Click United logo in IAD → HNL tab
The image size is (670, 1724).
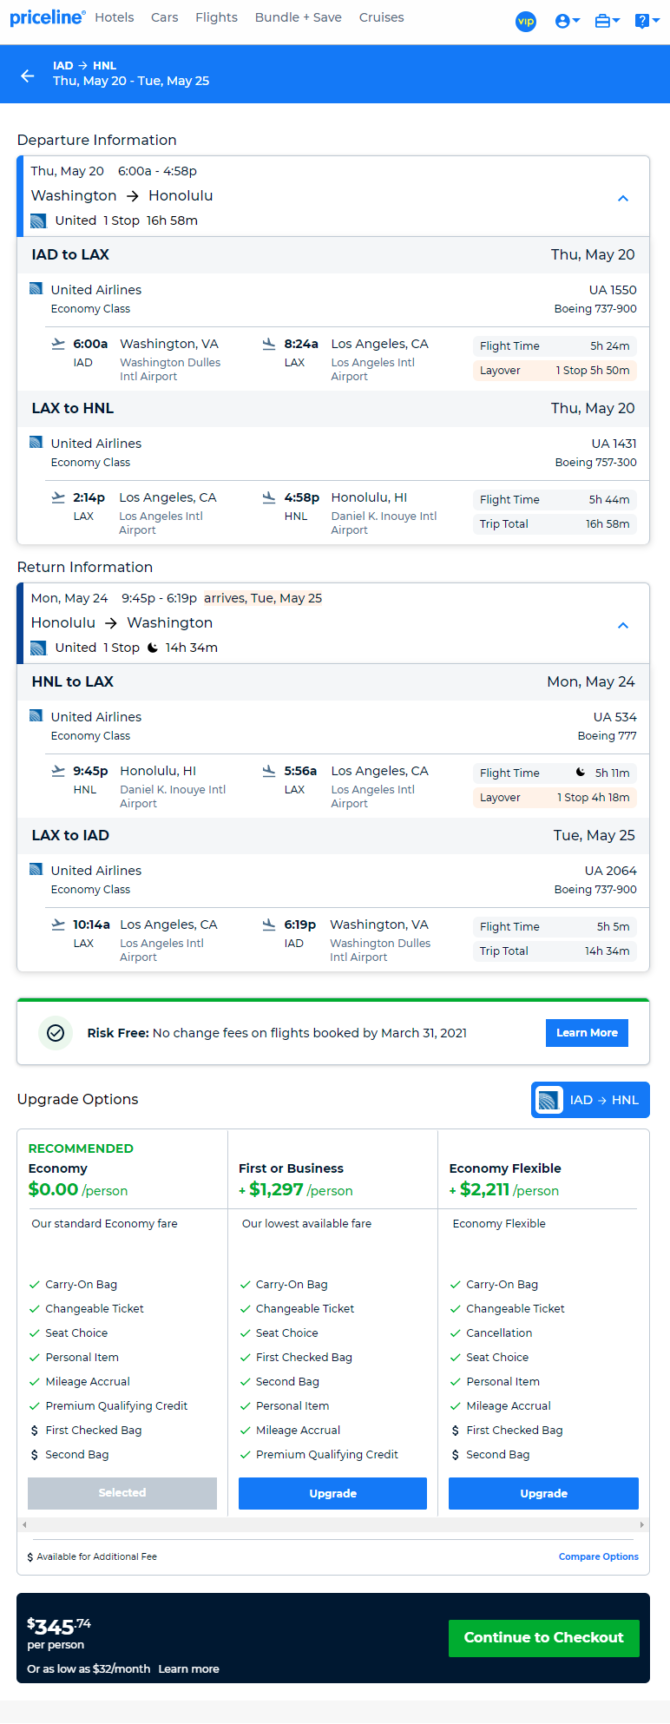549,1100
